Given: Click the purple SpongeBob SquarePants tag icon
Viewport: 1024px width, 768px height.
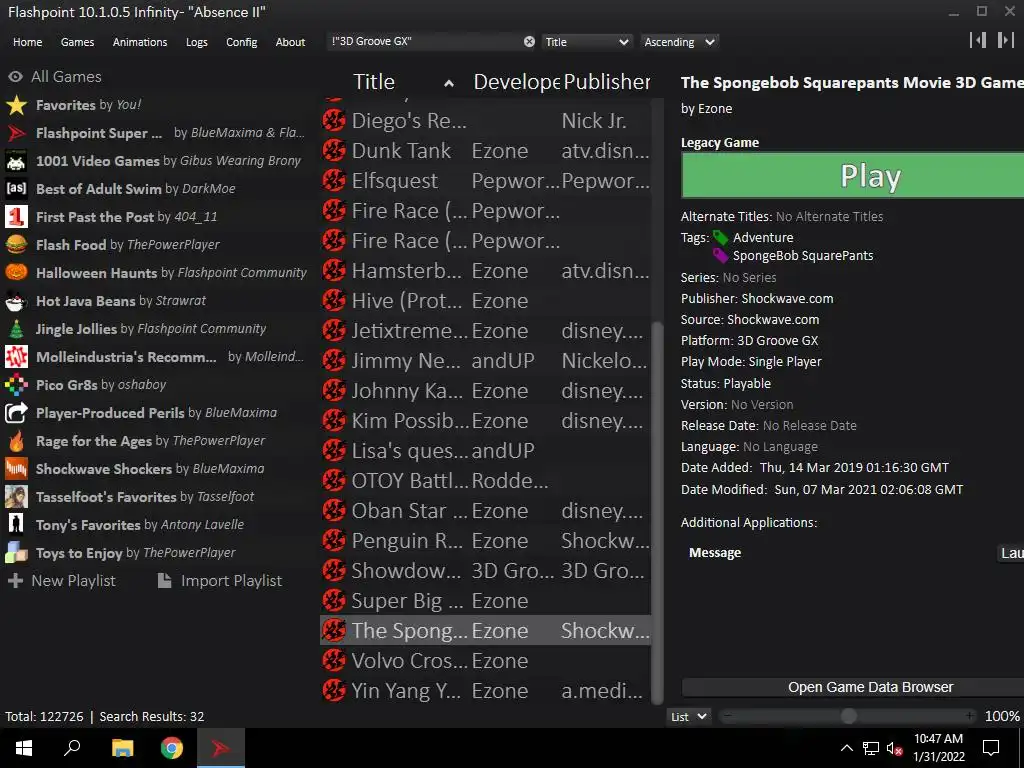Looking at the screenshot, I should (720, 255).
